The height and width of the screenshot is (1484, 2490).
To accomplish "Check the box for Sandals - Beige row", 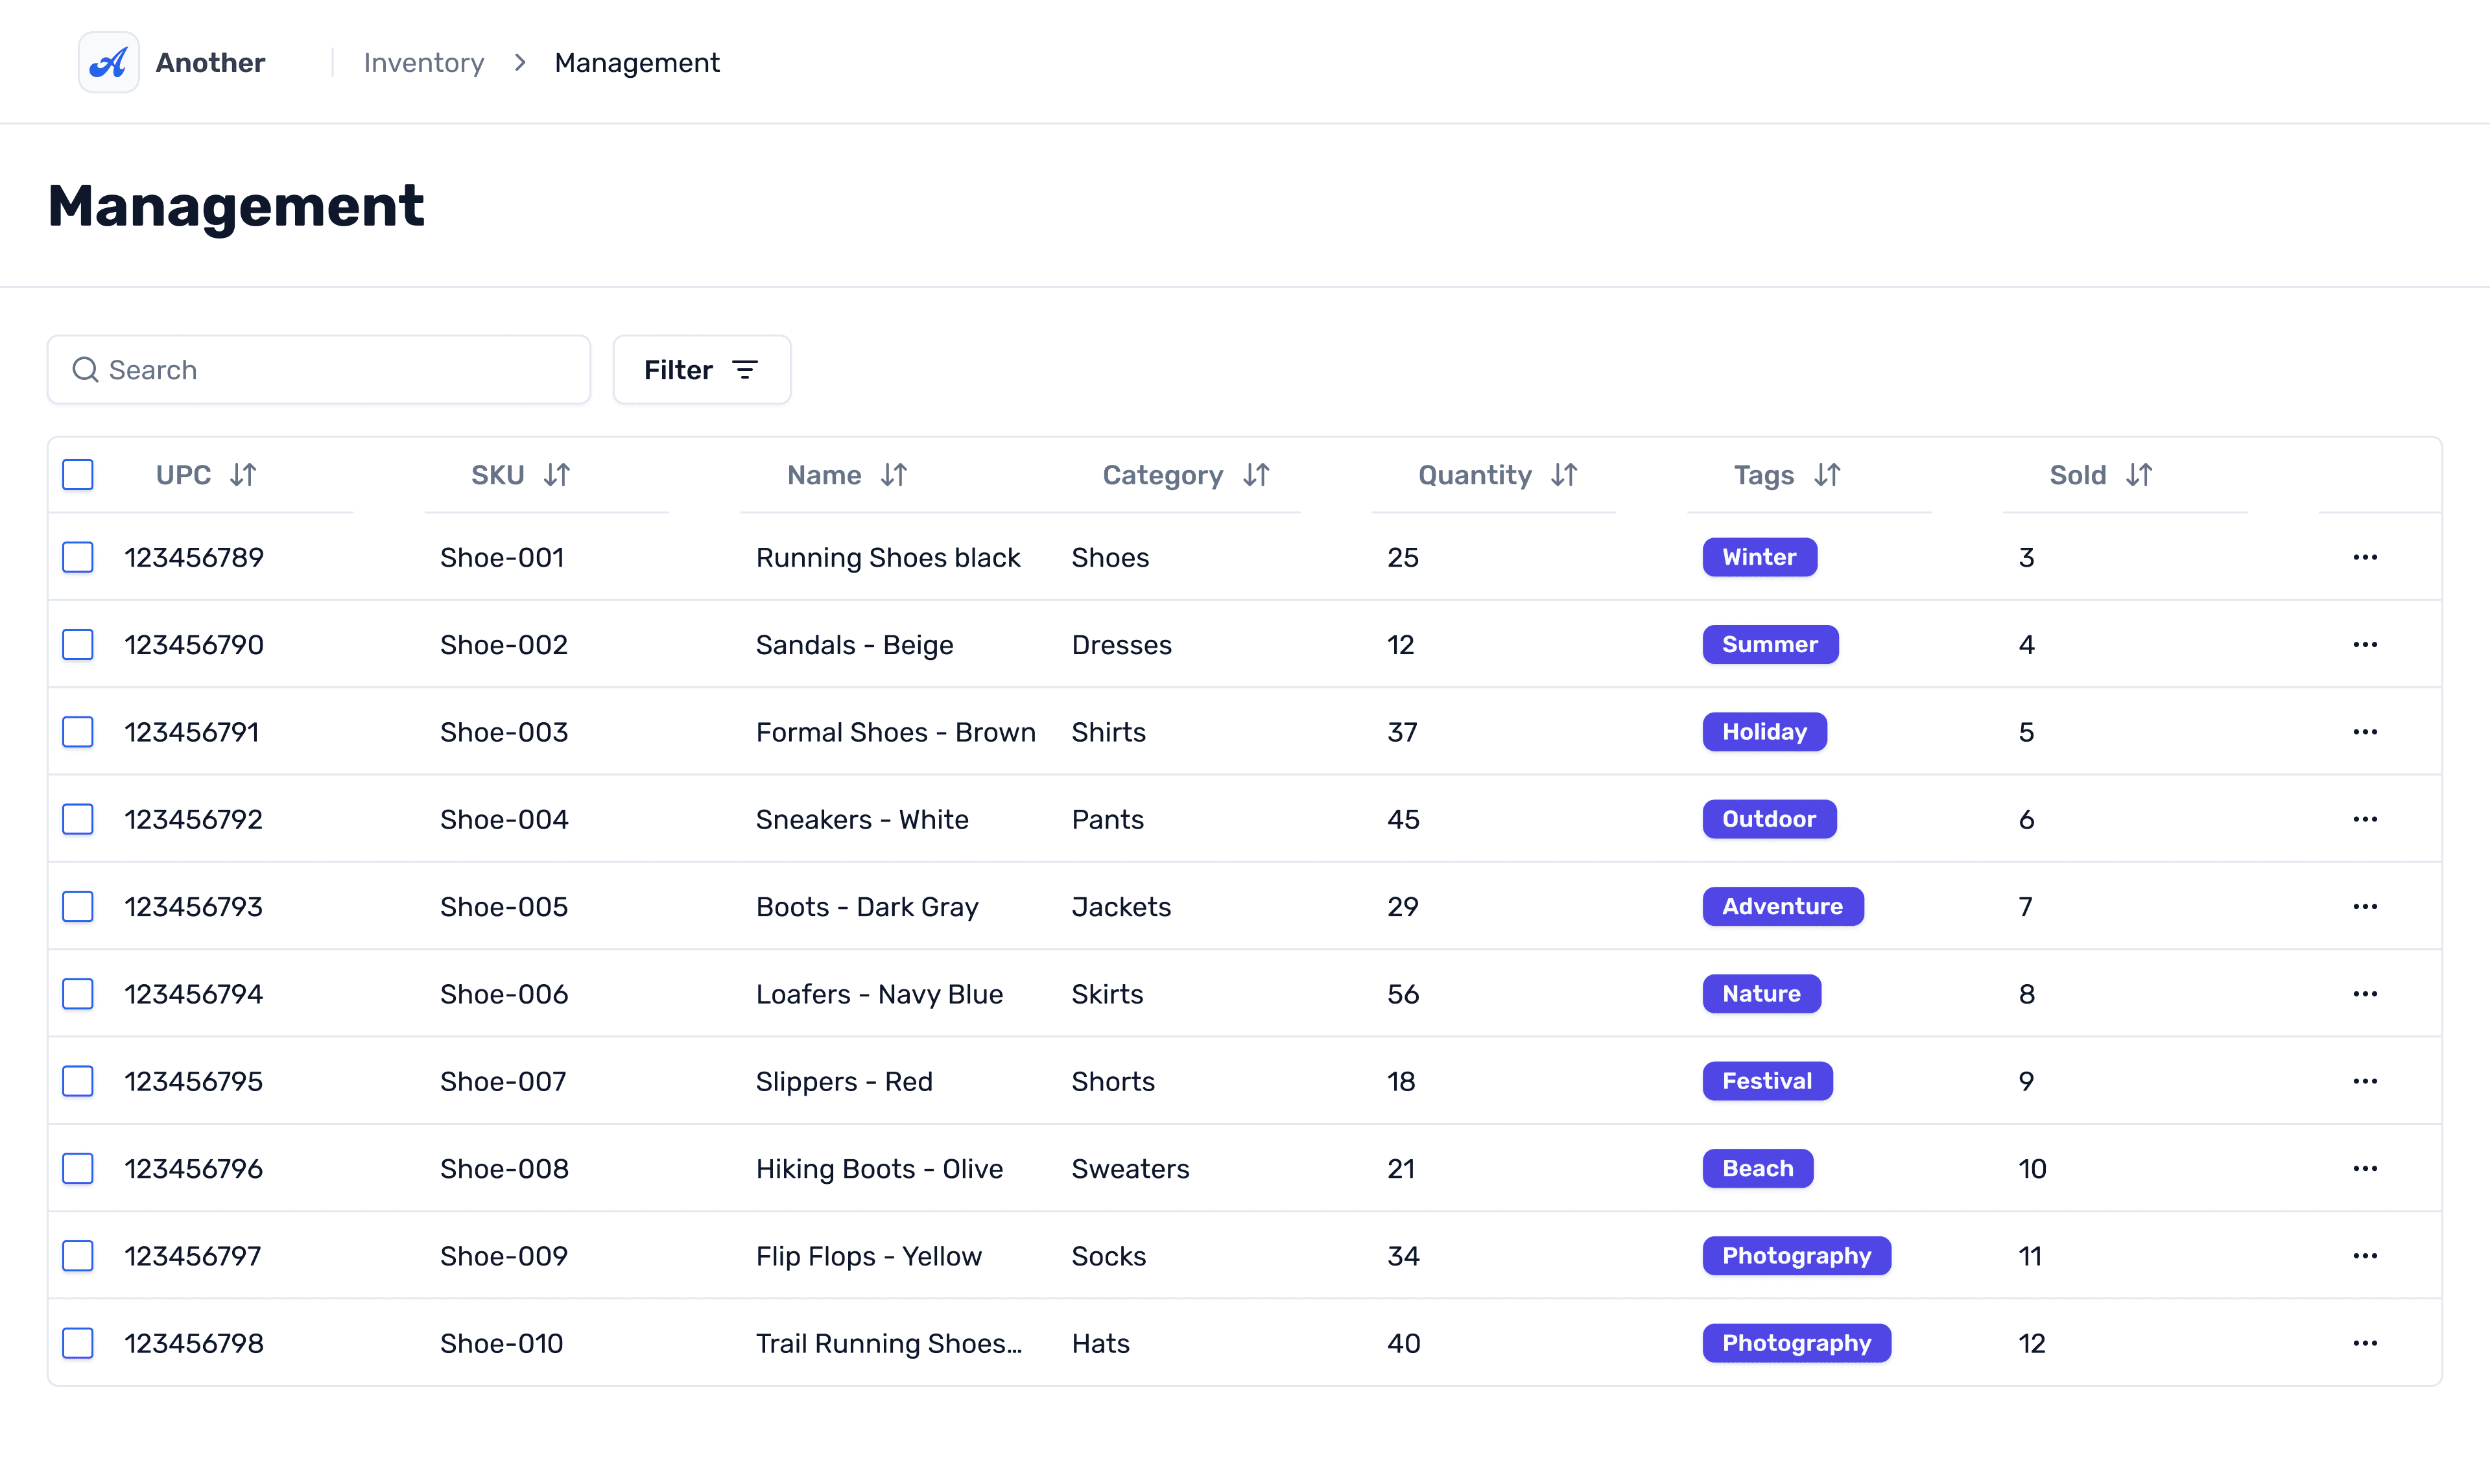I will coord(78,645).
